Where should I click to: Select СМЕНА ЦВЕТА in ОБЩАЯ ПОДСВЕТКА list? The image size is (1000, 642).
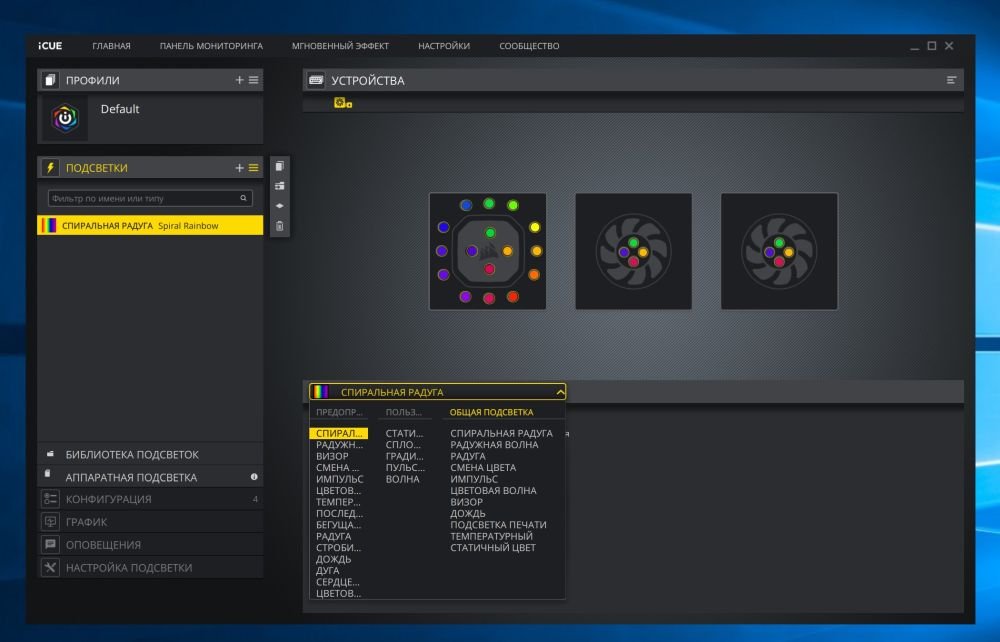click(483, 468)
